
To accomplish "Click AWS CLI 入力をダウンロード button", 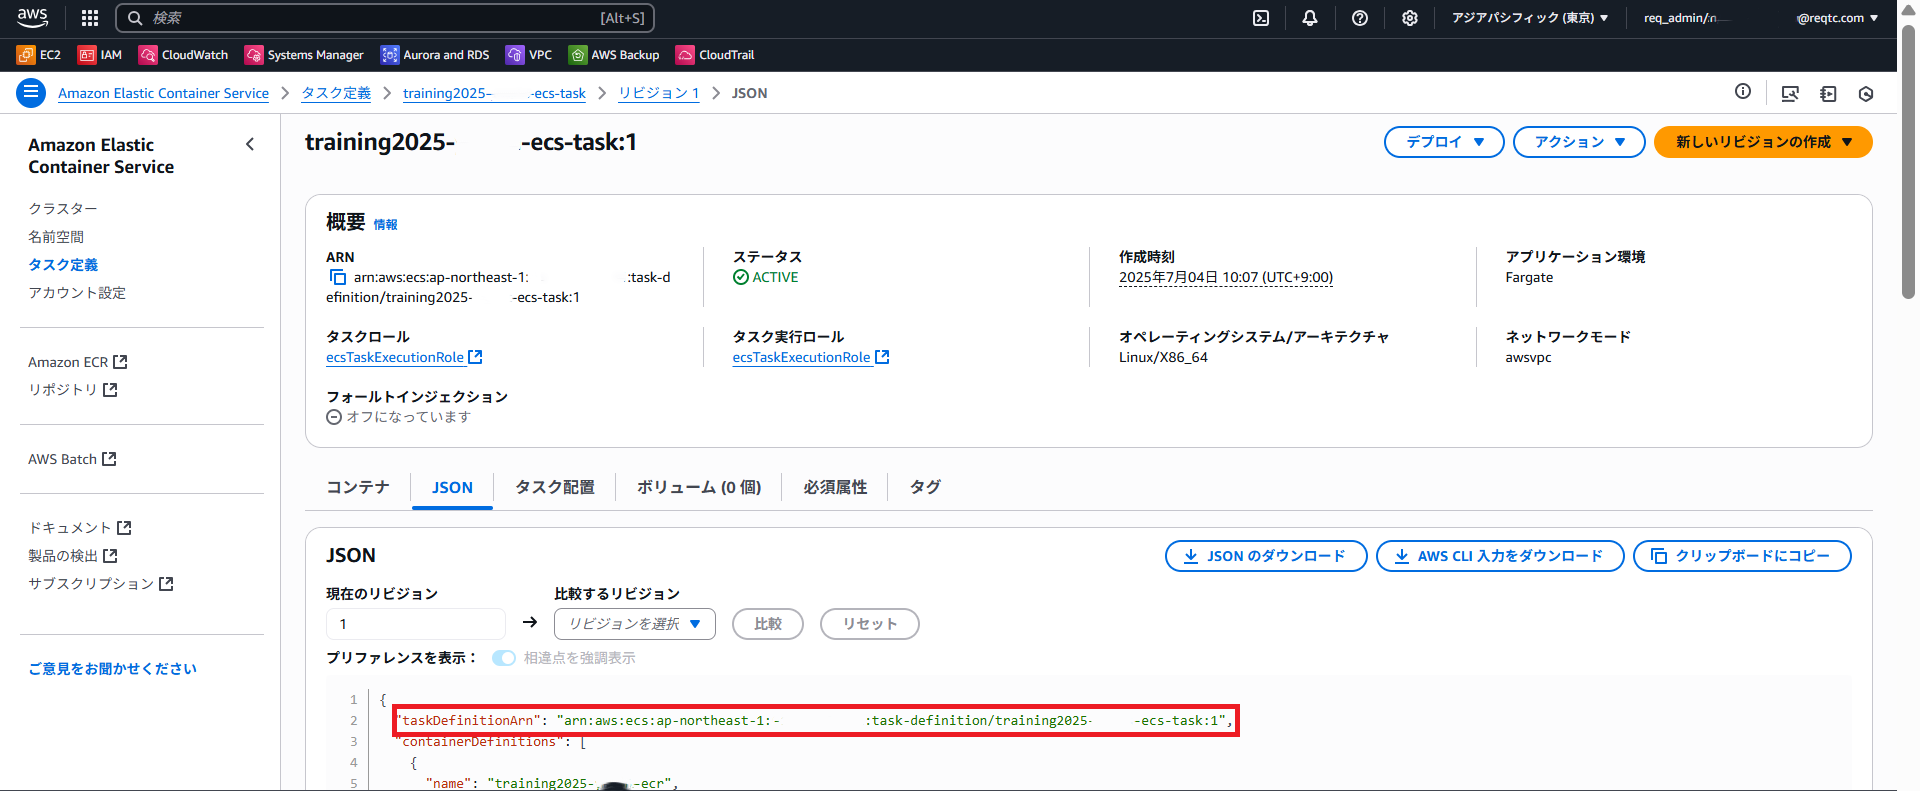I will click(x=1499, y=556).
